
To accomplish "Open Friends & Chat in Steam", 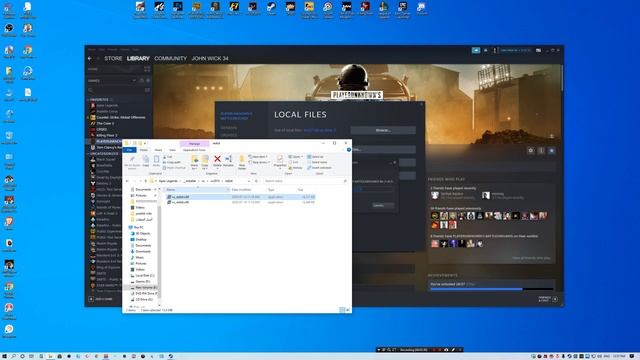I will (547, 299).
